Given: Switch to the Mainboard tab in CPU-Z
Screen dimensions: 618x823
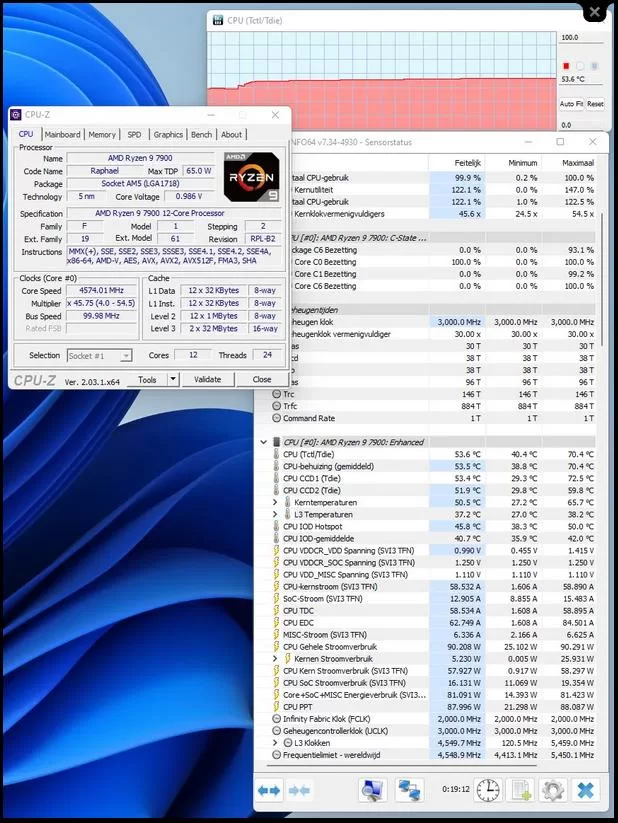Looking at the screenshot, I should 62,134.
